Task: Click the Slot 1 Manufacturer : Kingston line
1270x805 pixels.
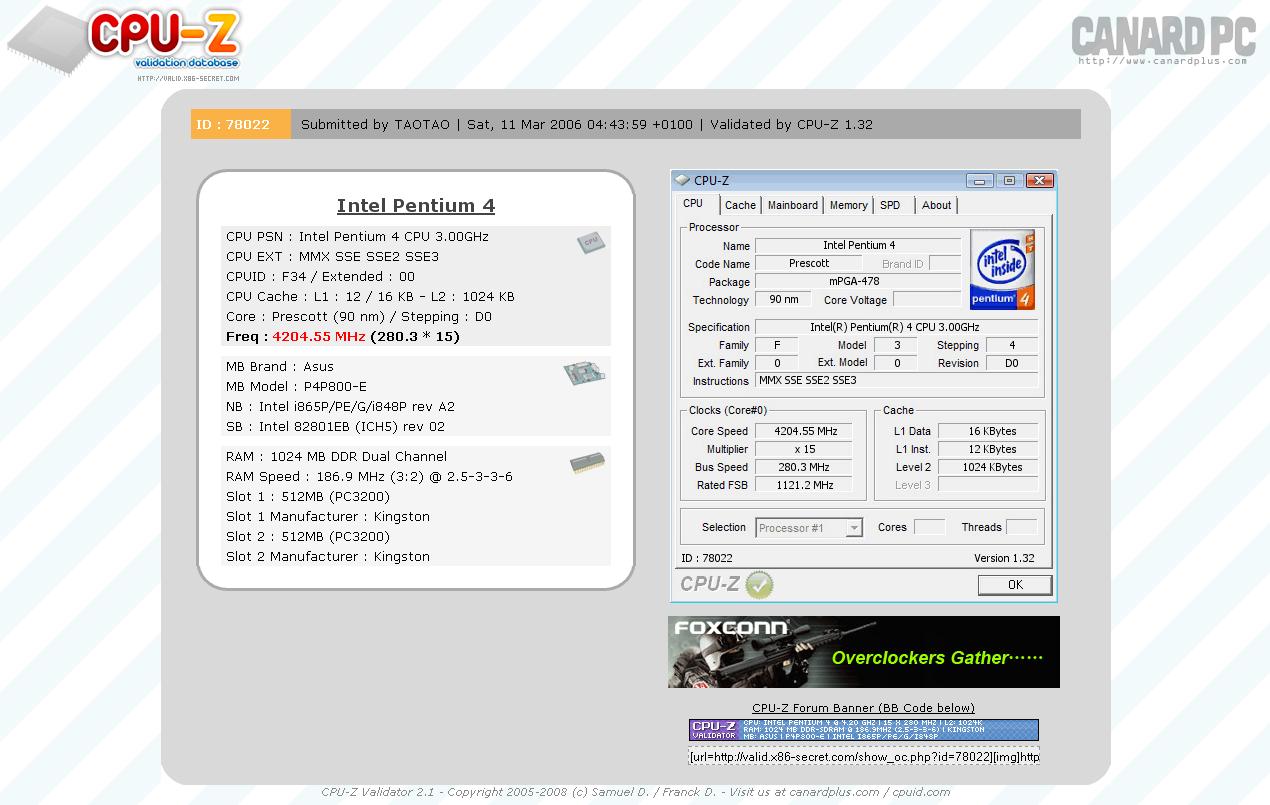Action: point(328,517)
